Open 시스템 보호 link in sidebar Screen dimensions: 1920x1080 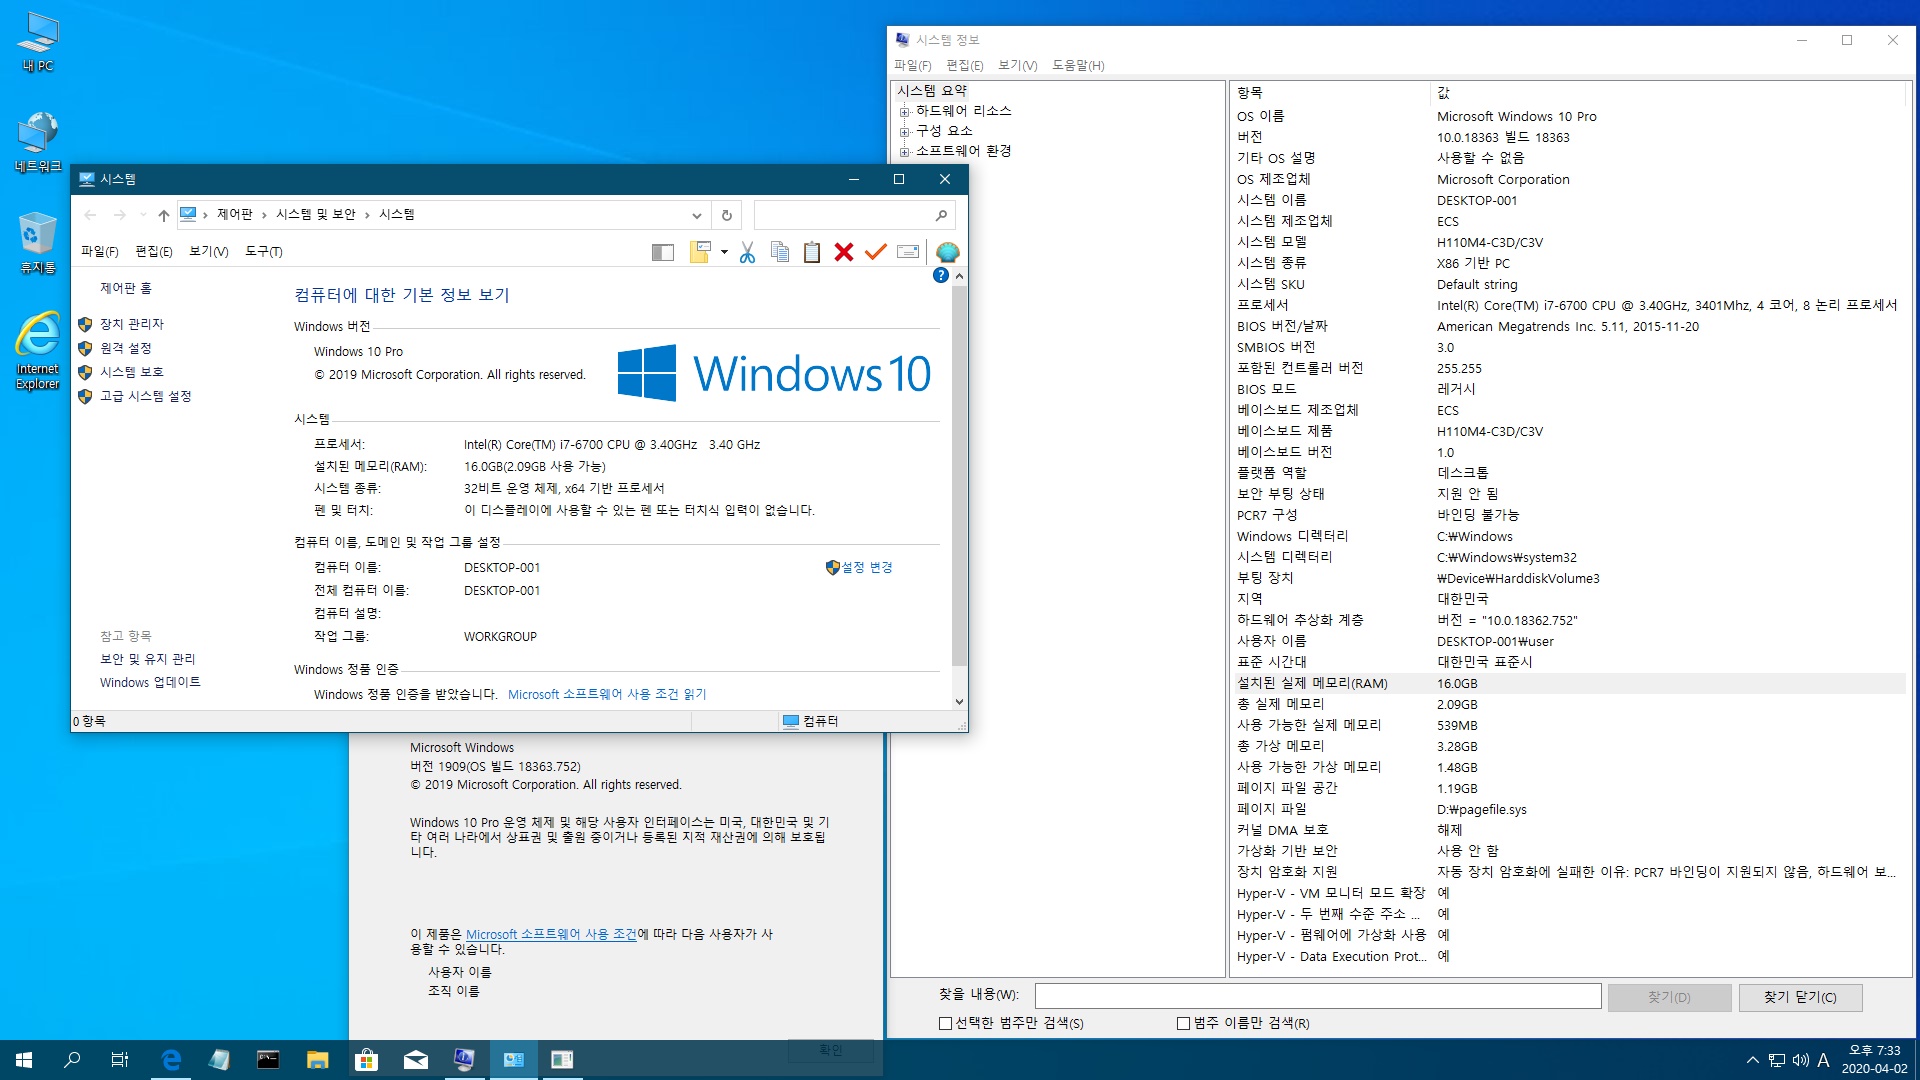132,372
